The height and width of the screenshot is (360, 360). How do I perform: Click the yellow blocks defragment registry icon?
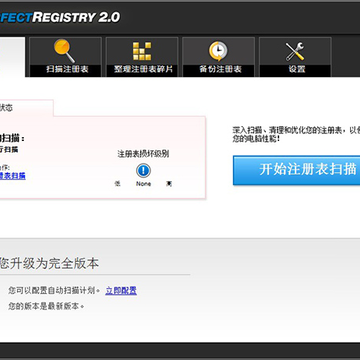(142, 51)
